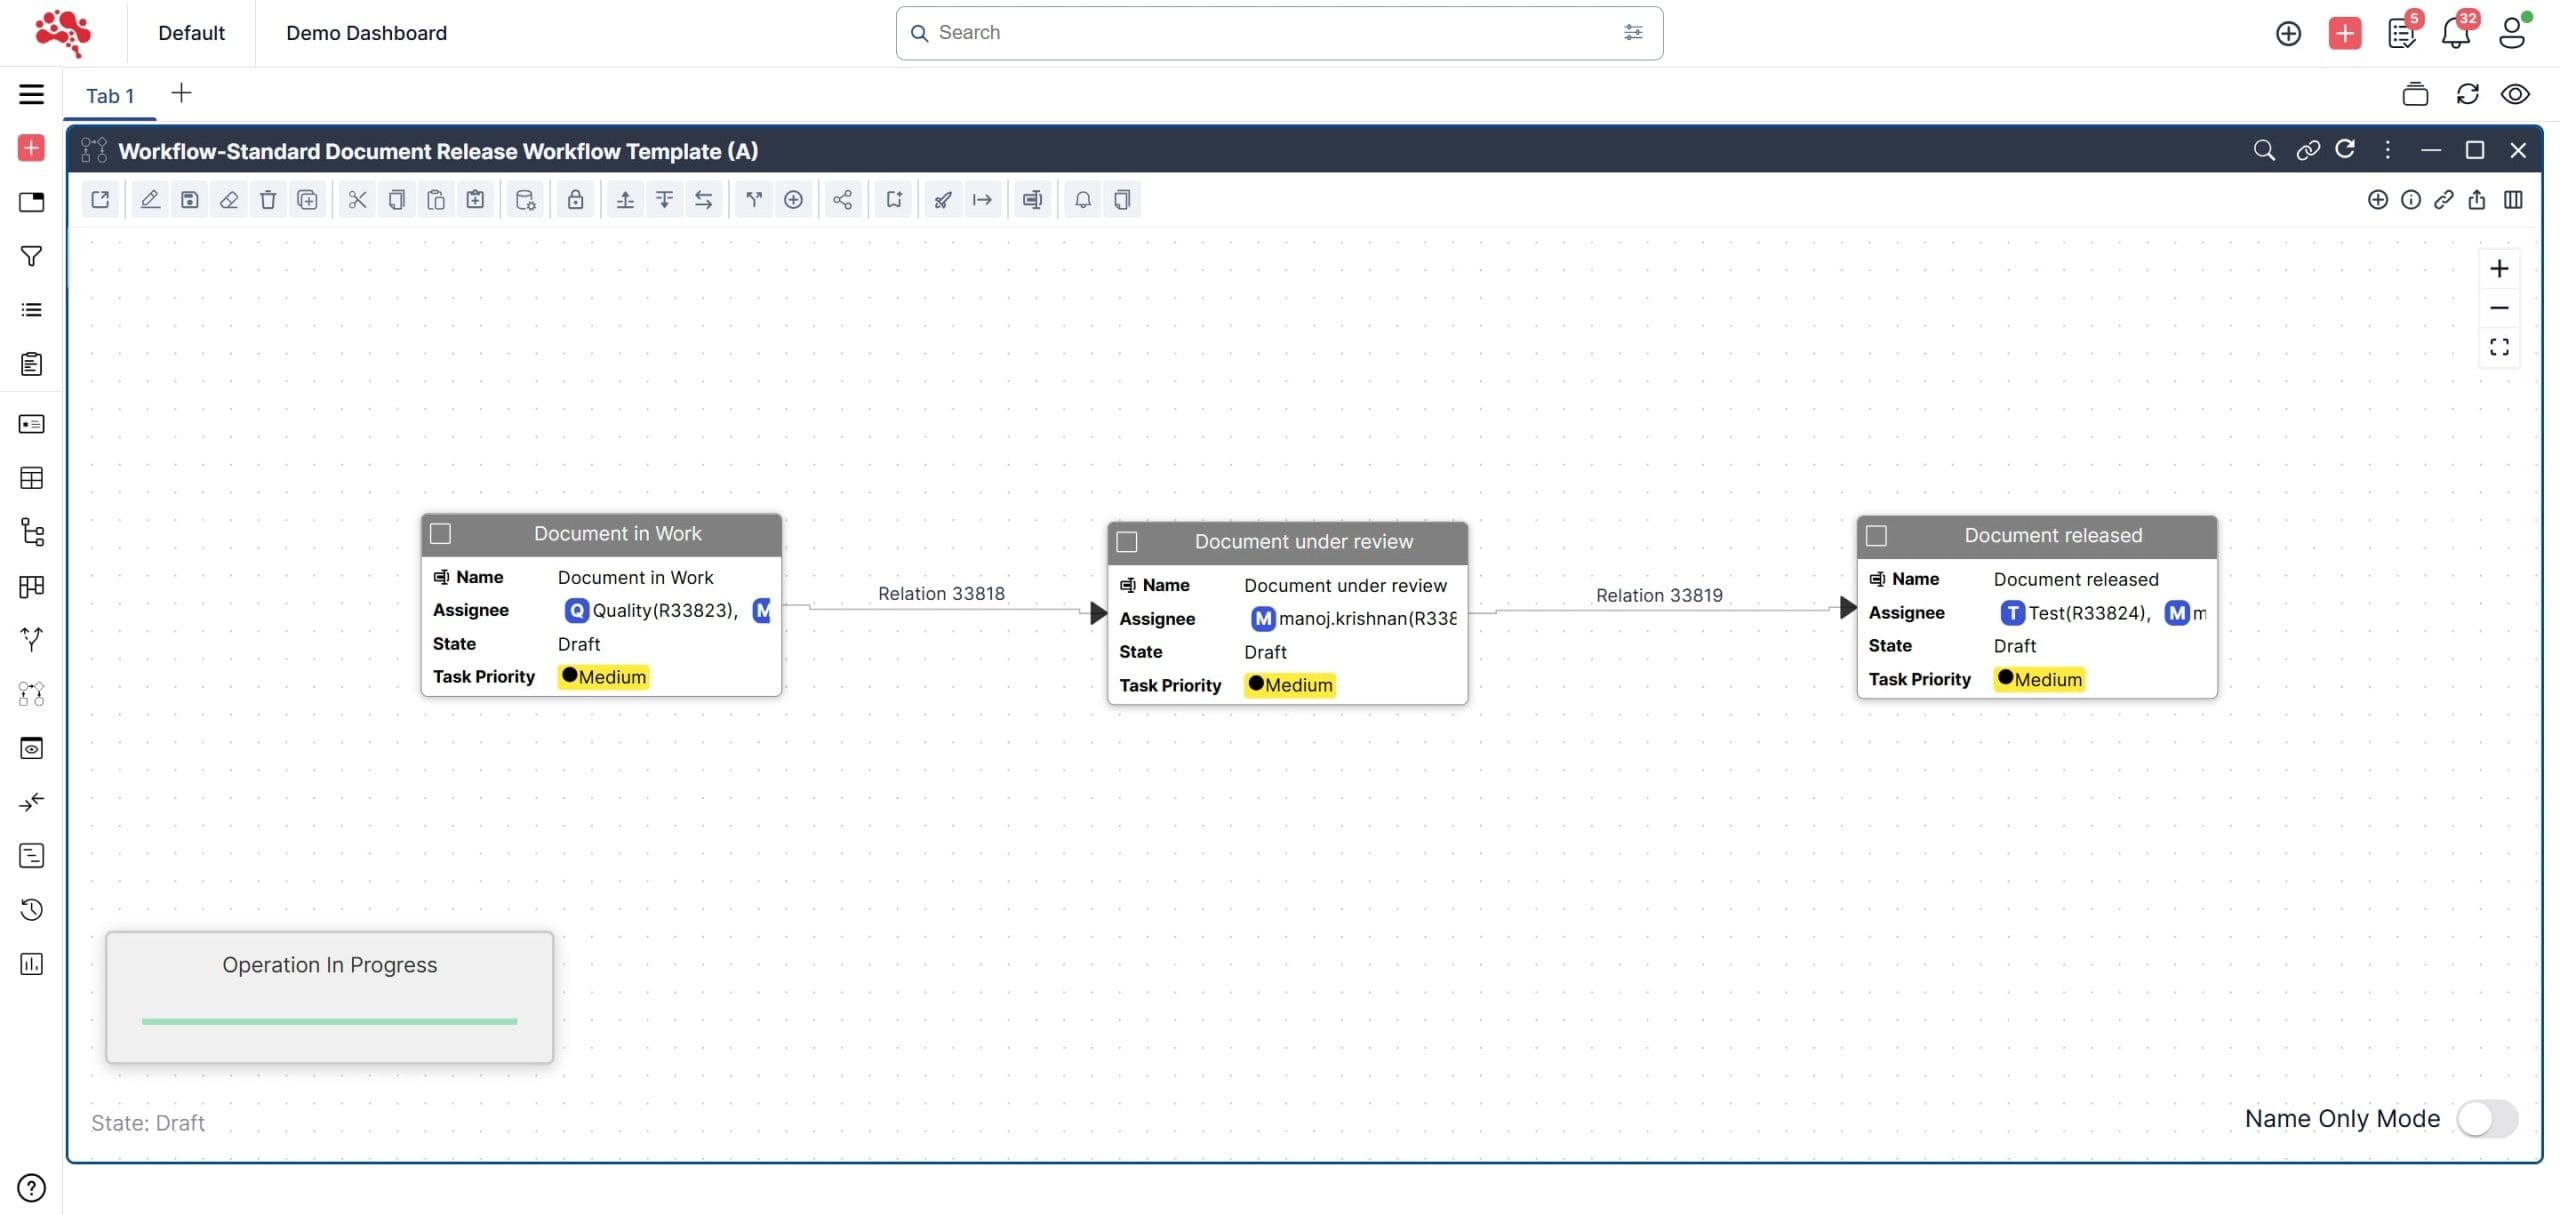
Task: Click the scissors cut icon in toolbar
Action: pos(357,200)
